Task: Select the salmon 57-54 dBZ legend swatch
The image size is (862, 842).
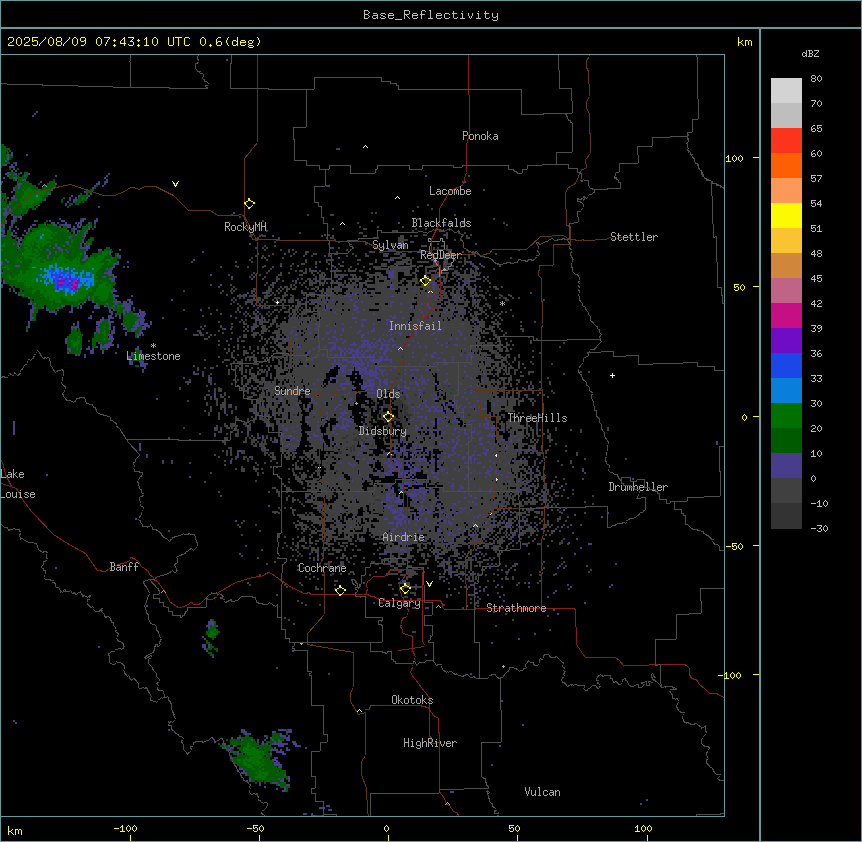Action: click(786, 191)
